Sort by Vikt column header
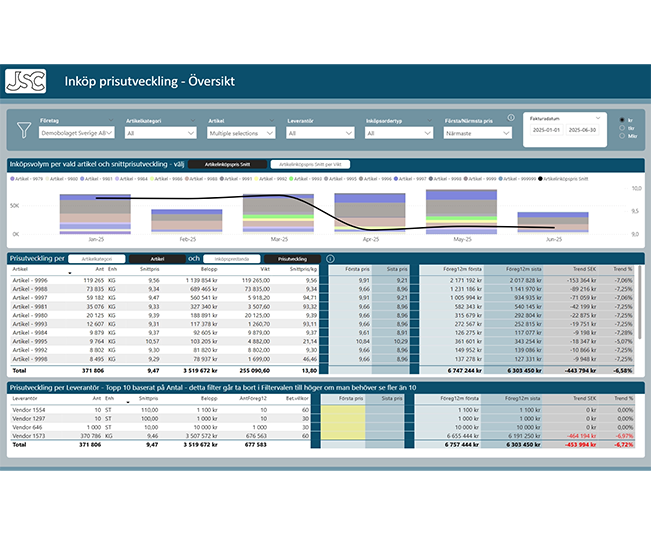The height and width of the screenshot is (535, 651). (265, 269)
